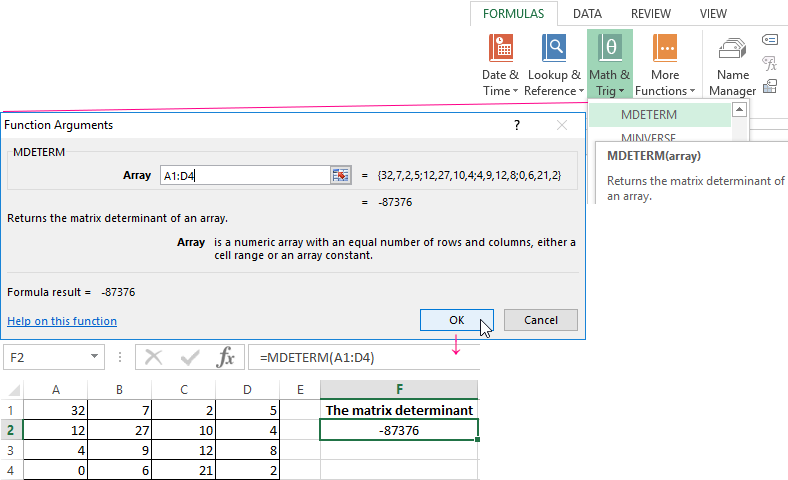
Task: Open the Help on this function link
Action: [x=62, y=321]
